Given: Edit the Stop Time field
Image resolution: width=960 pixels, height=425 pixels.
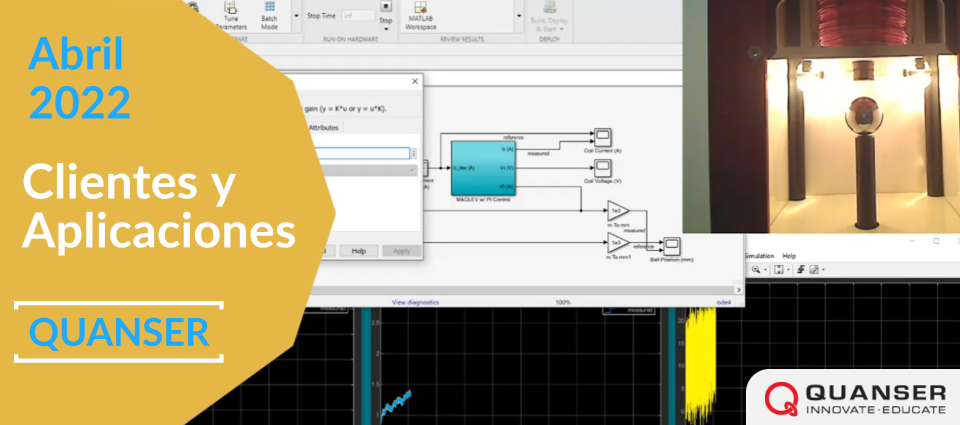Looking at the screenshot, I should (x=358, y=16).
